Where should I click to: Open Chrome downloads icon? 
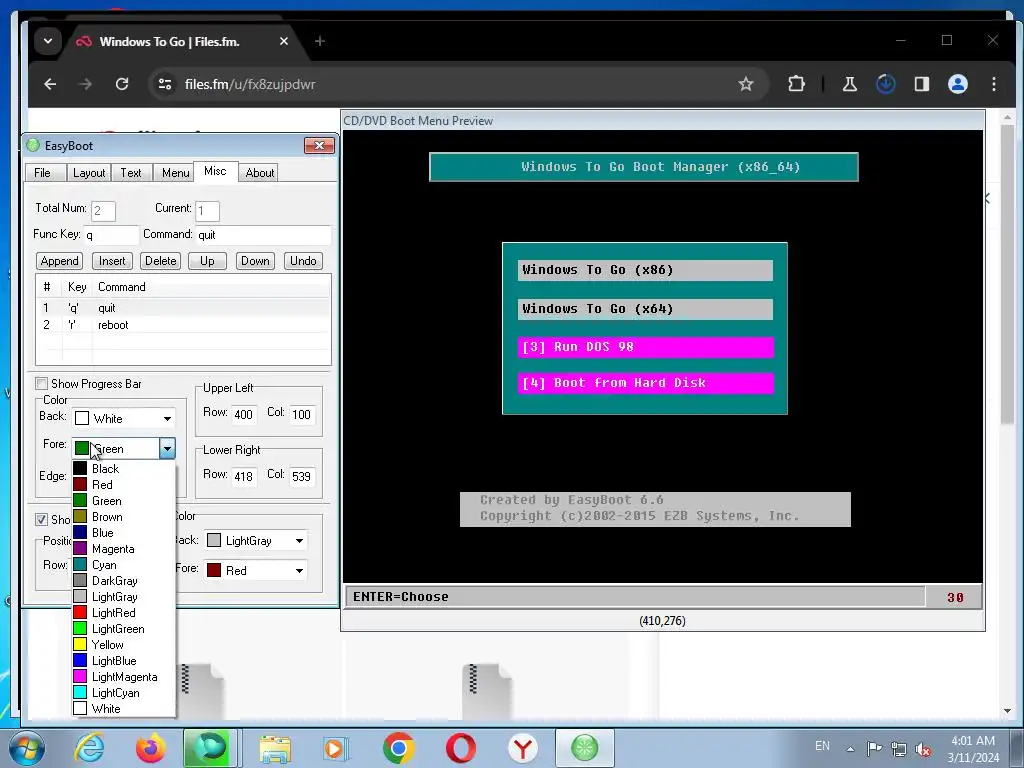[886, 84]
